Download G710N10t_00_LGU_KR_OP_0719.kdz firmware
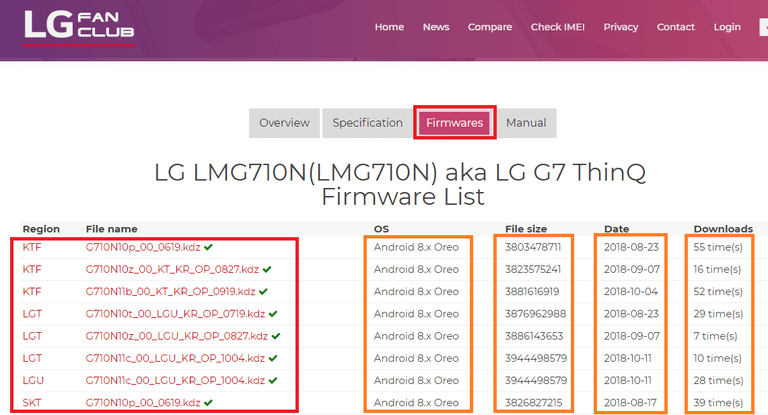This screenshot has height=415, width=768. (x=175, y=314)
